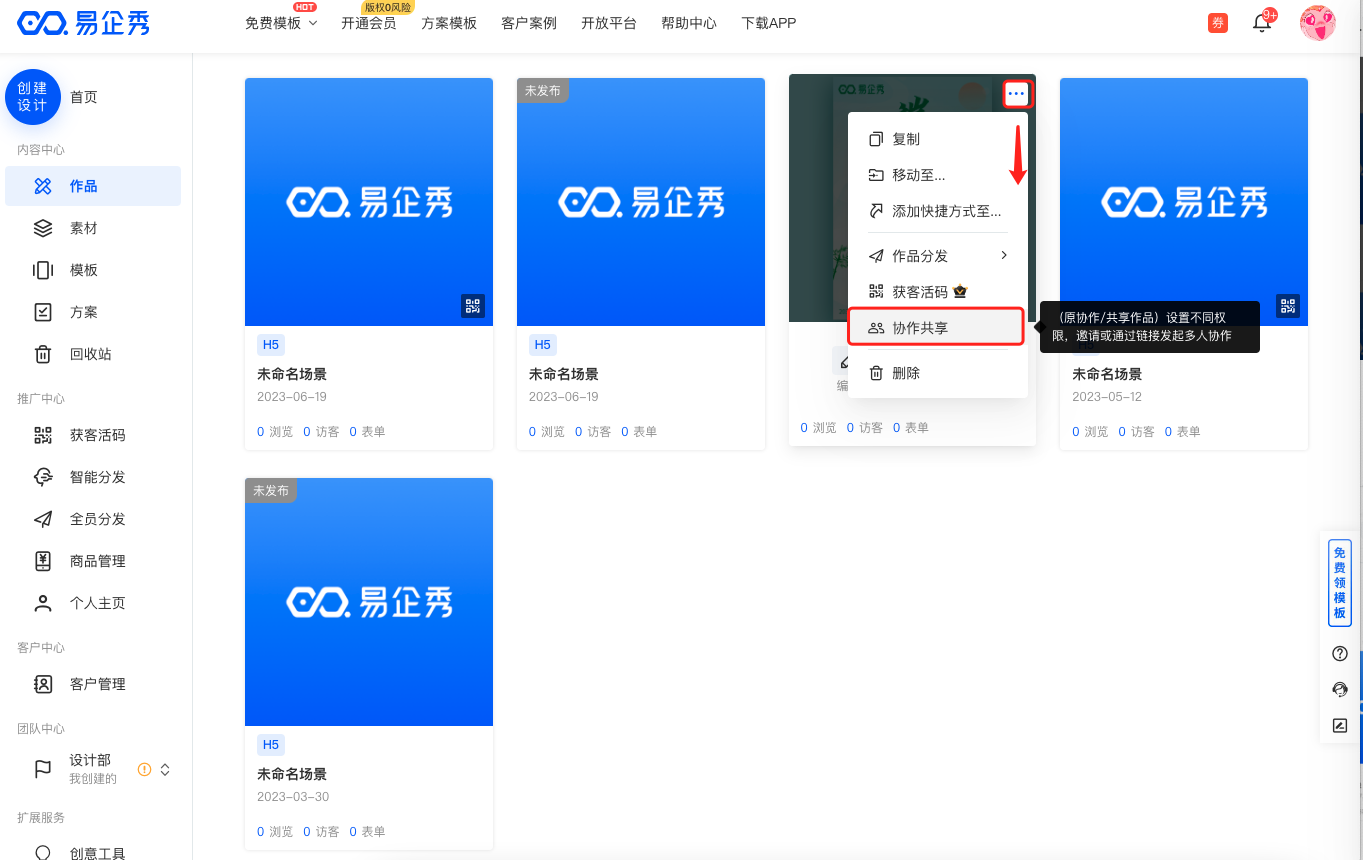Click H5 tag on the 2023-03-30 card
Viewport: 1363px width, 860px height.
pyautogui.click(x=271, y=745)
